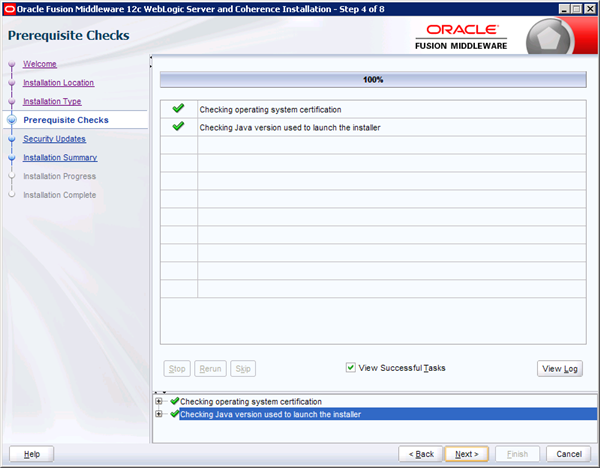The height and width of the screenshot is (468, 600).
Task: Open the Security Updates step
Action: click(x=54, y=139)
